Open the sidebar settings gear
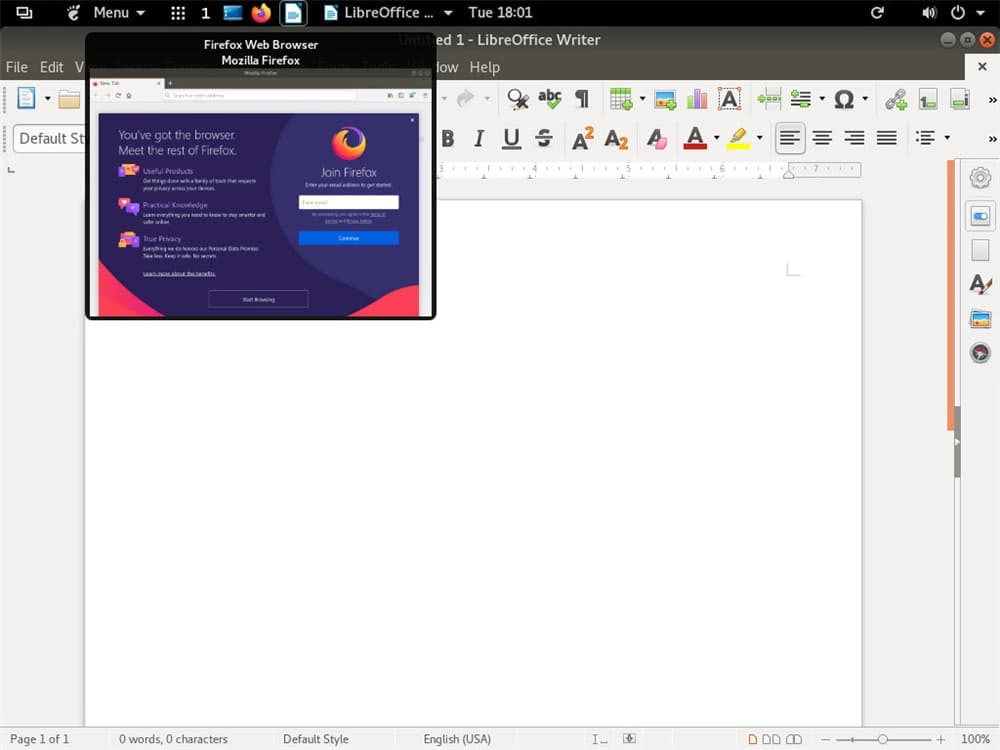The image size is (1000, 750). click(x=980, y=177)
